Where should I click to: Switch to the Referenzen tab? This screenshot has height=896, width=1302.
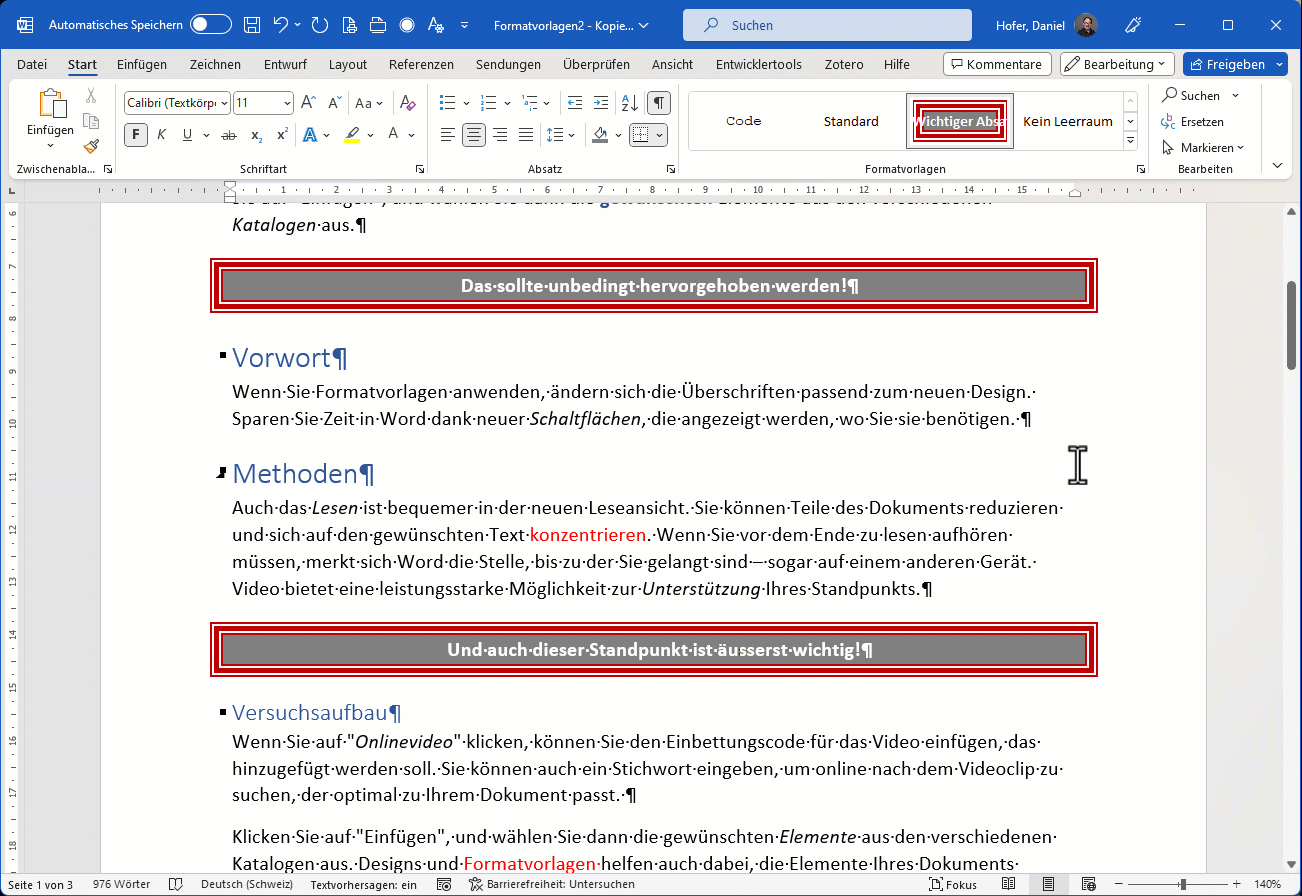point(421,64)
